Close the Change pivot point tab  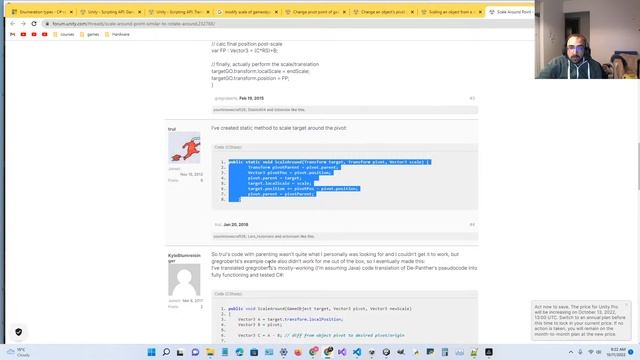[x=344, y=12]
